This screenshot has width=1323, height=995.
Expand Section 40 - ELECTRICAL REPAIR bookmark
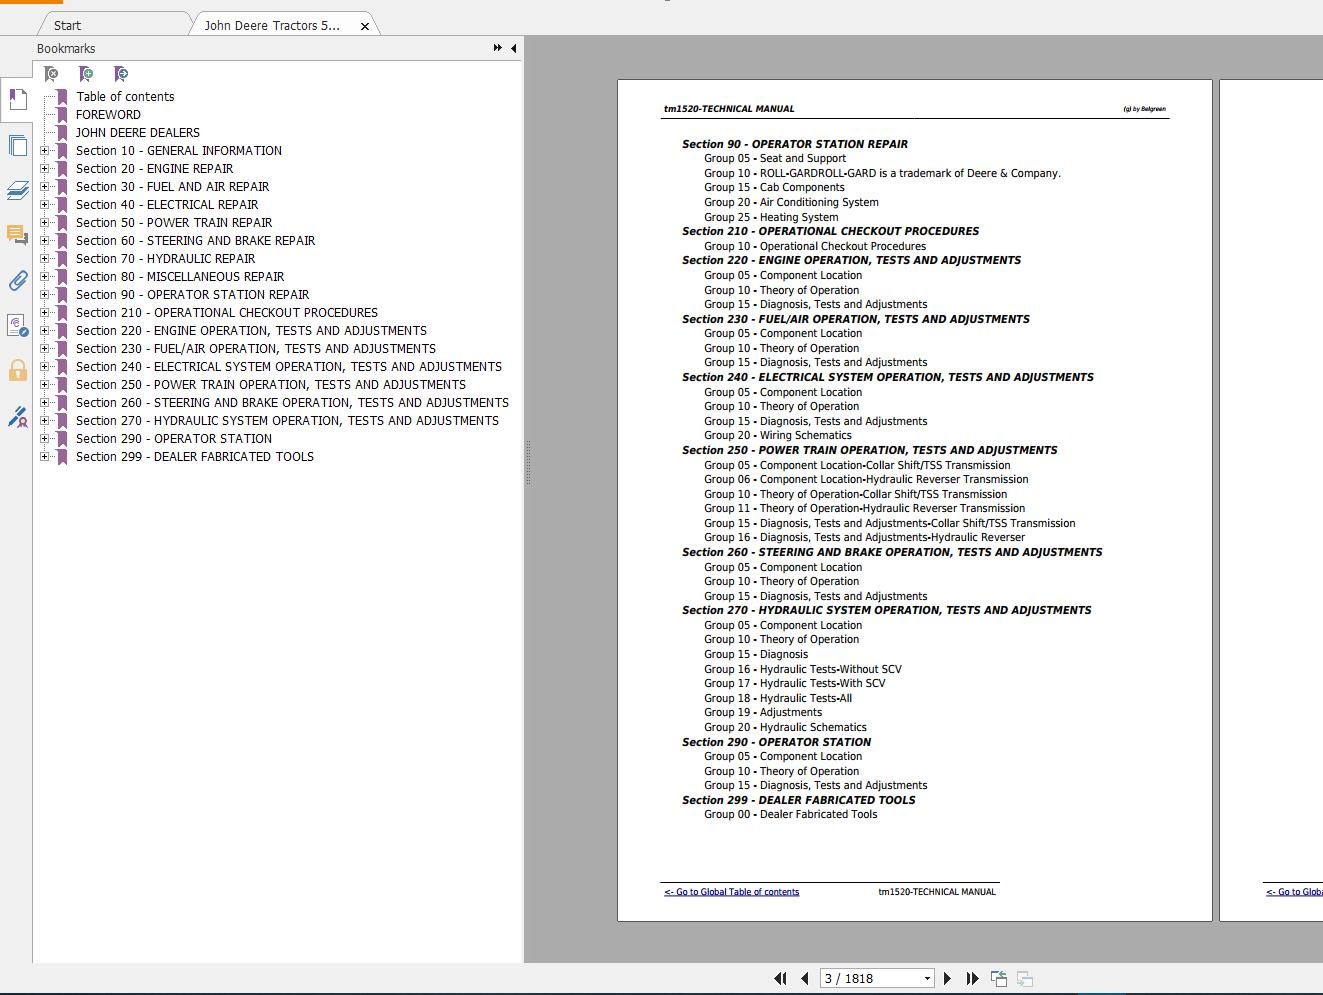click(x=44, y=205)
